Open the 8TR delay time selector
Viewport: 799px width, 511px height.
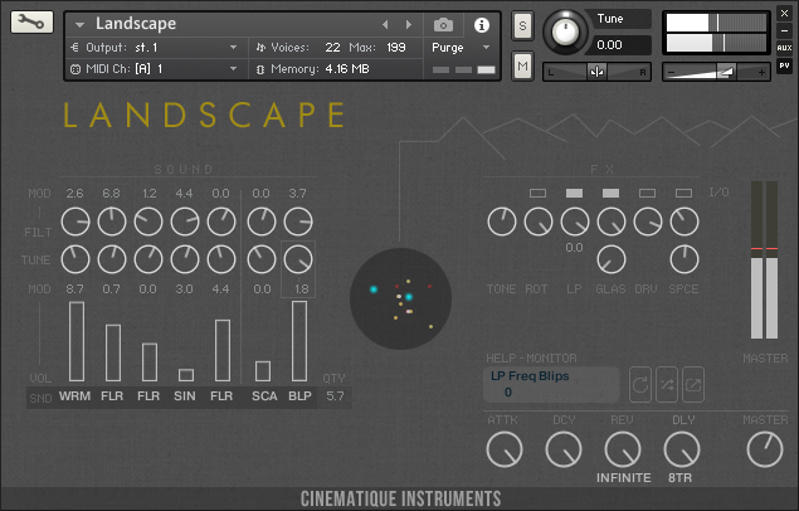[680, 478]
